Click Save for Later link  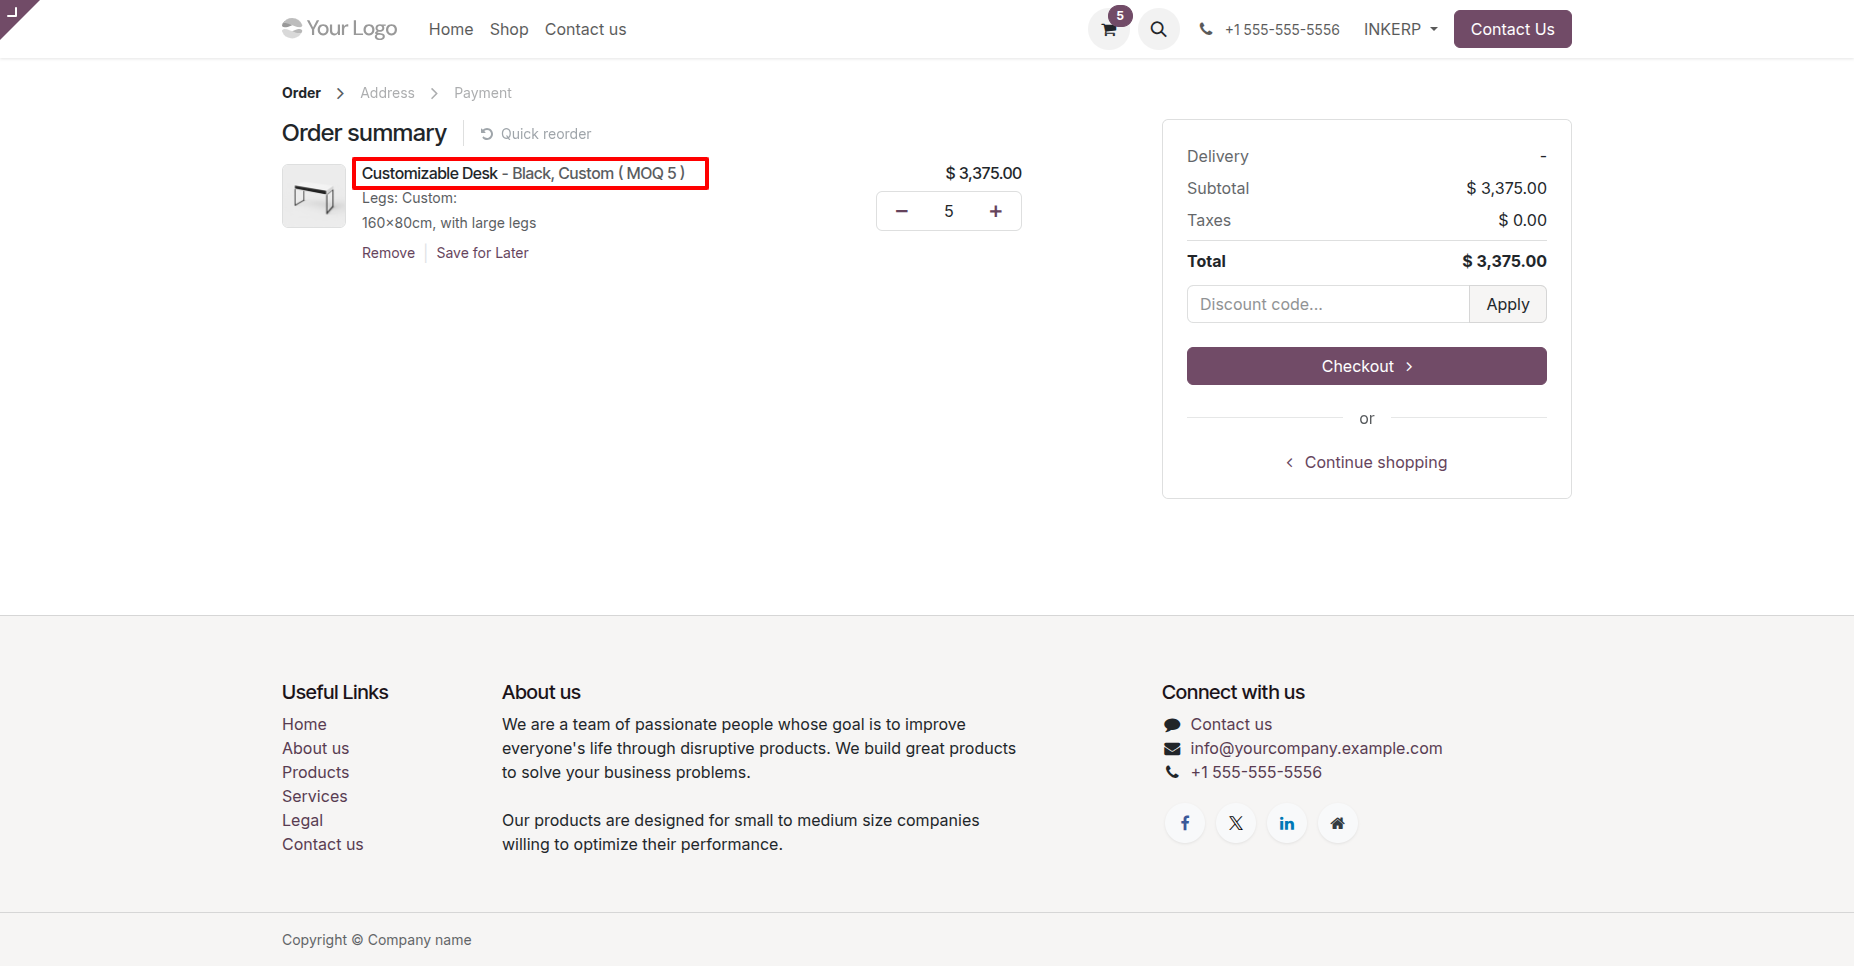pyautogui.click(x=482, y=253)
